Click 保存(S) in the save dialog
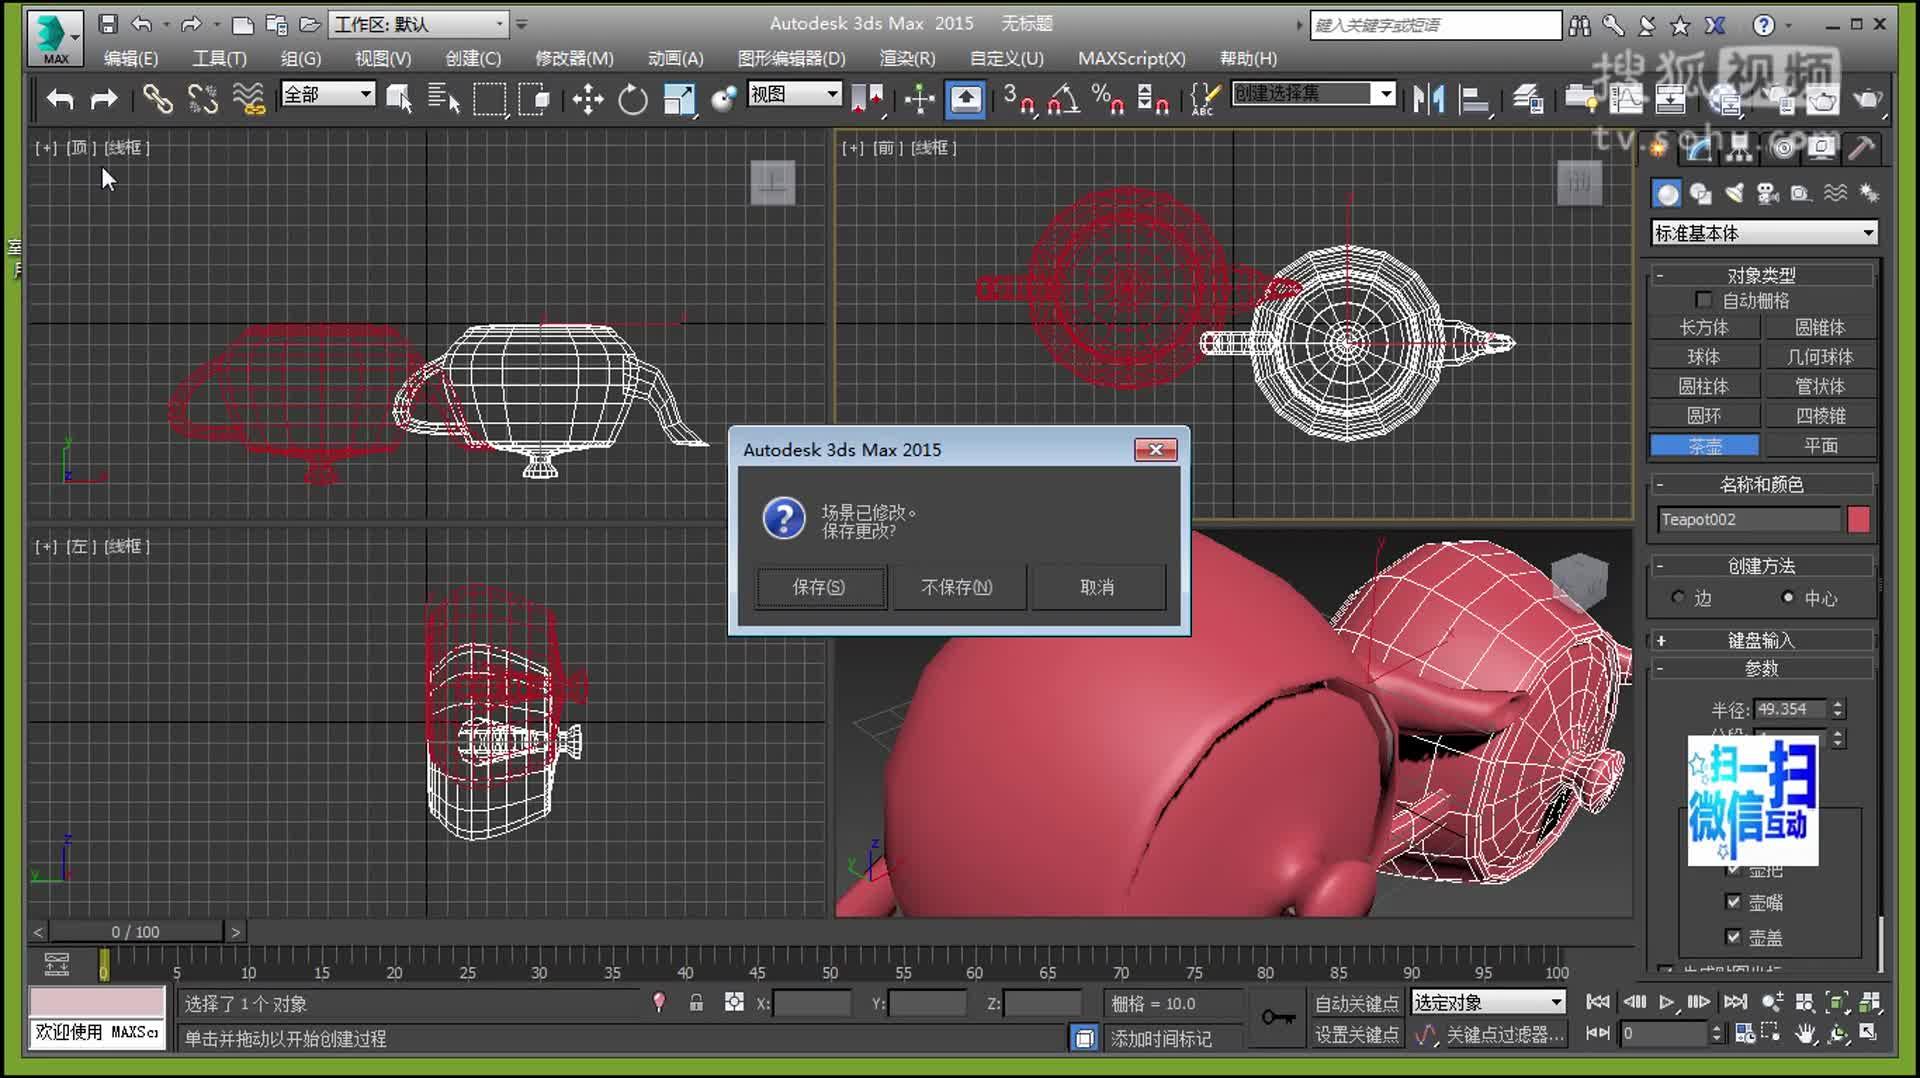1920x1078 pixels. tap(819, 587)
